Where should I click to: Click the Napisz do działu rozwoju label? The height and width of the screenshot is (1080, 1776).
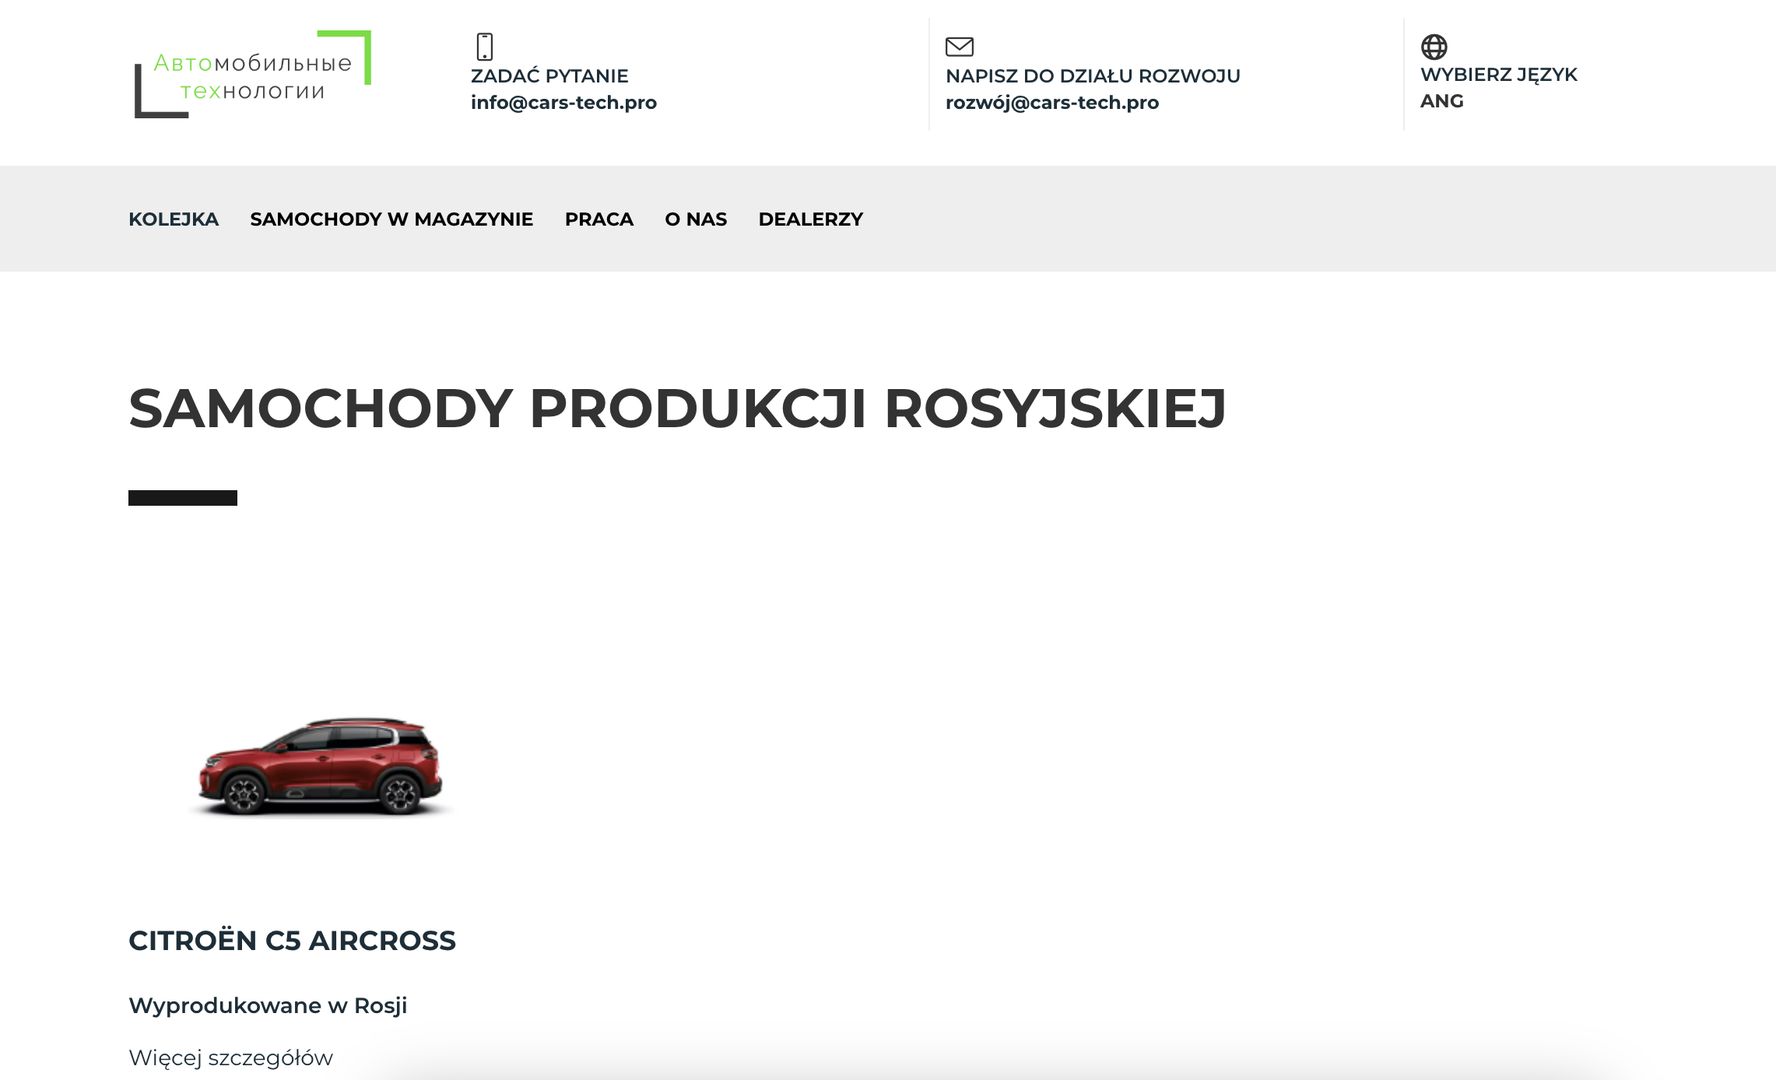click(1093, 76)
